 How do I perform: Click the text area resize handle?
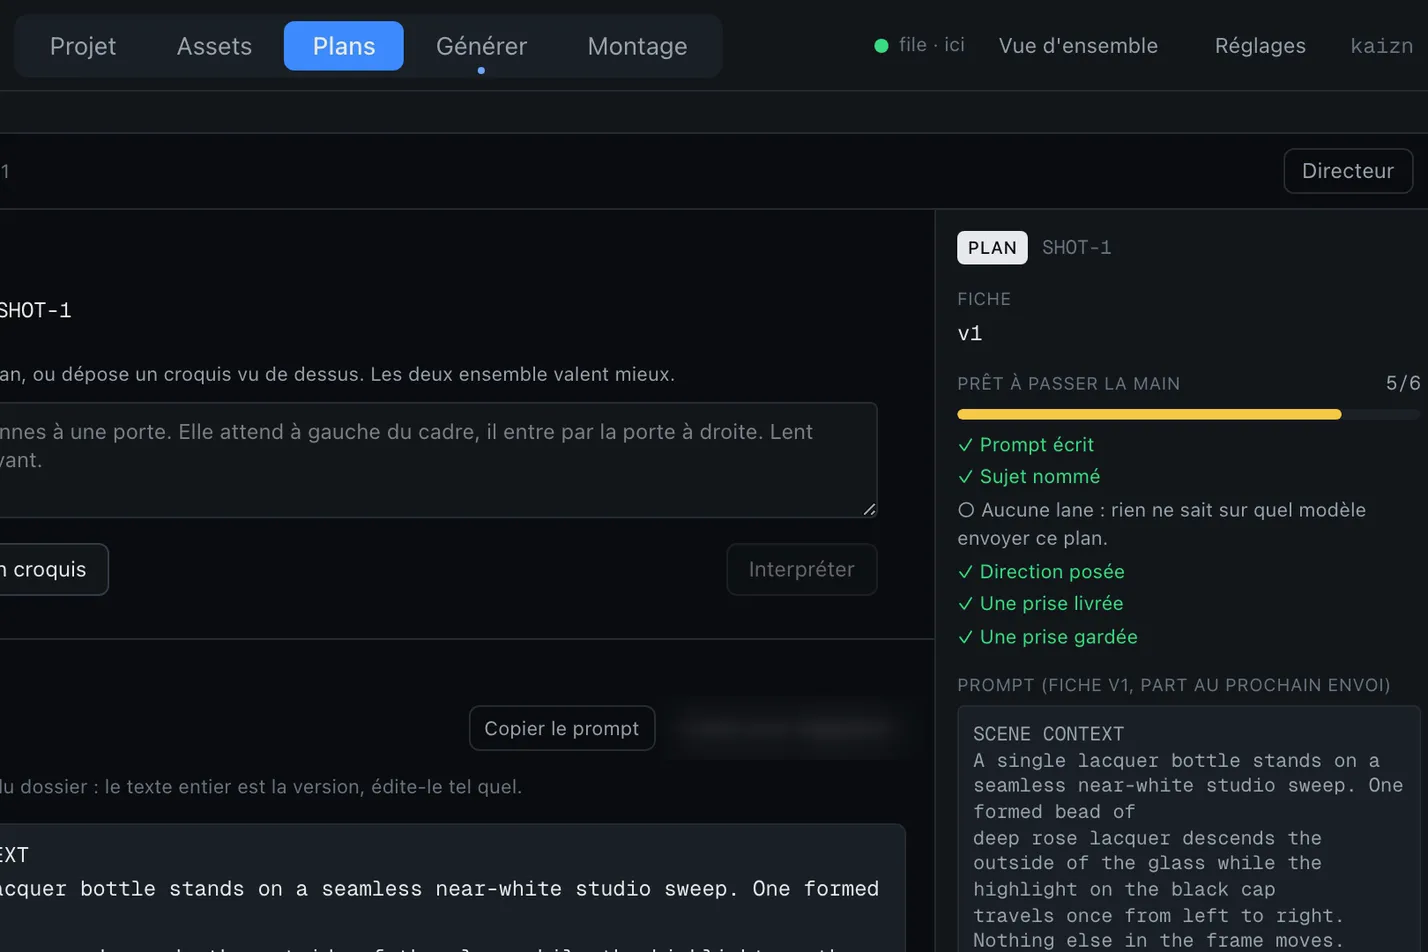(869, 509)
